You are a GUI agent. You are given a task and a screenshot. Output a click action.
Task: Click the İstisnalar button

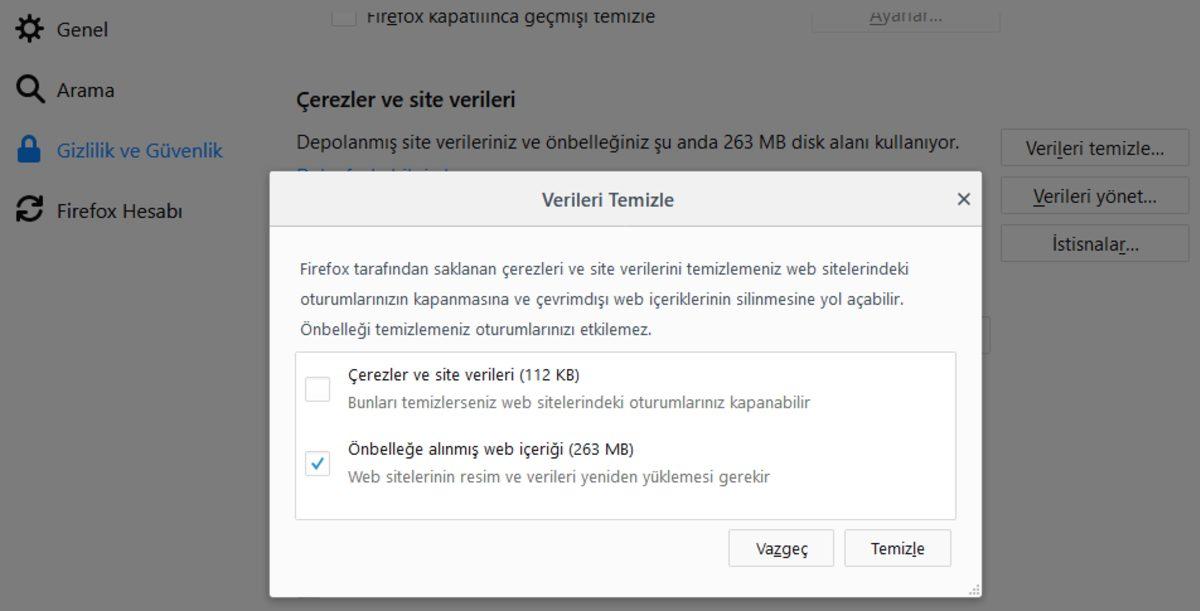point(1094,243)
